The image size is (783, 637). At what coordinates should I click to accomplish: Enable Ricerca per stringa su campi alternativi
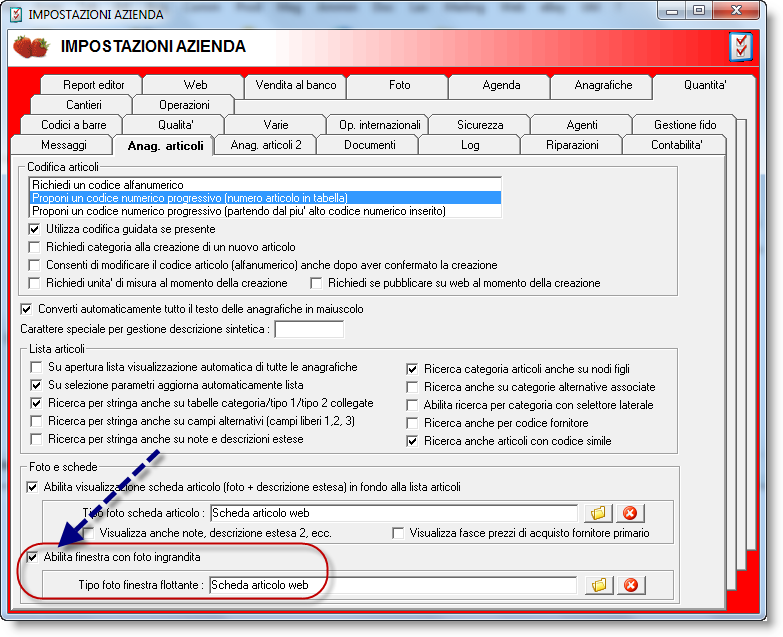tap(36, 421)
